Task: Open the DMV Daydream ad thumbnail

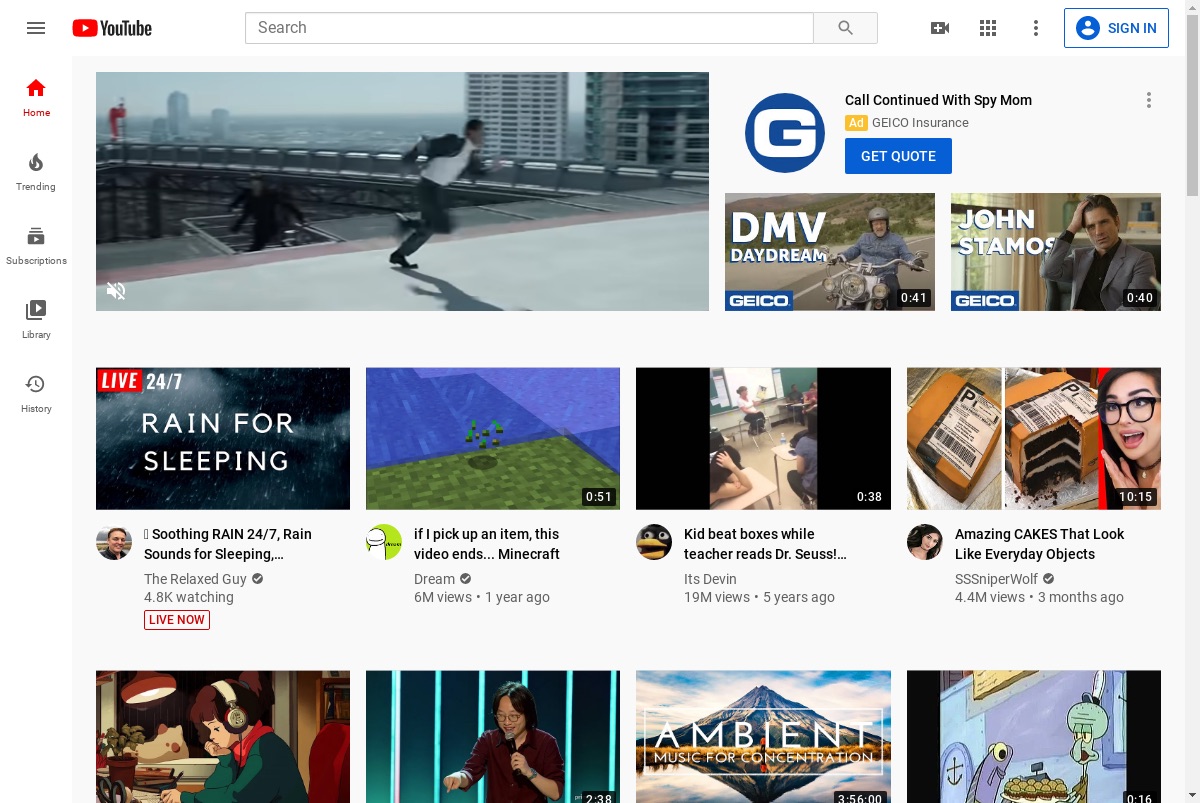Action: click(x=830, y=252)
